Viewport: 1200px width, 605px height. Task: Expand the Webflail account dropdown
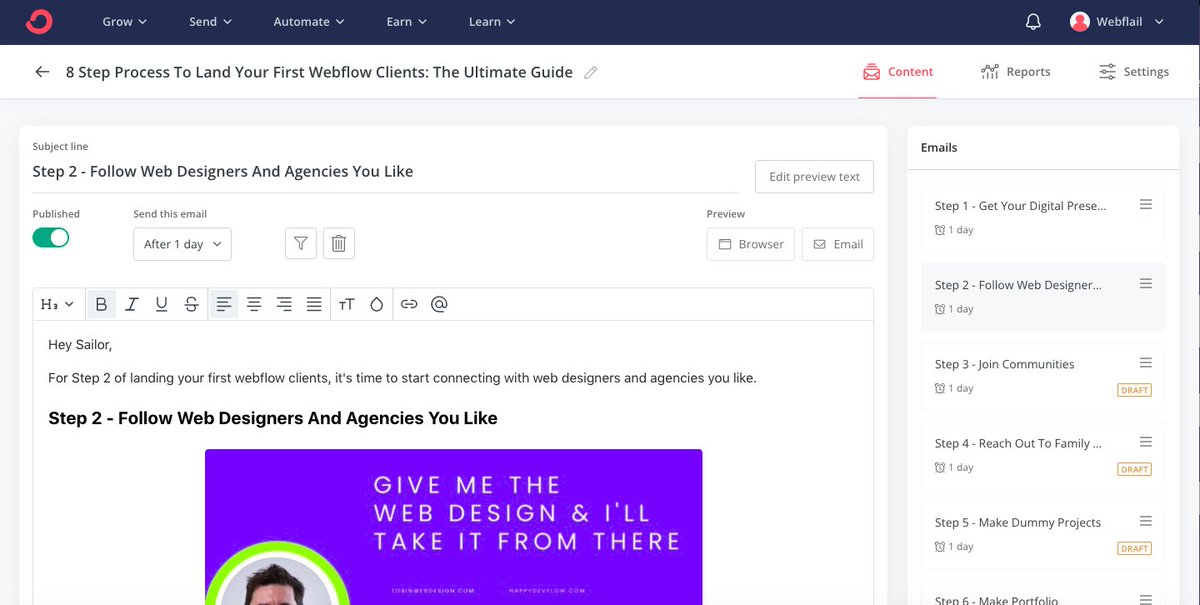1159,22
